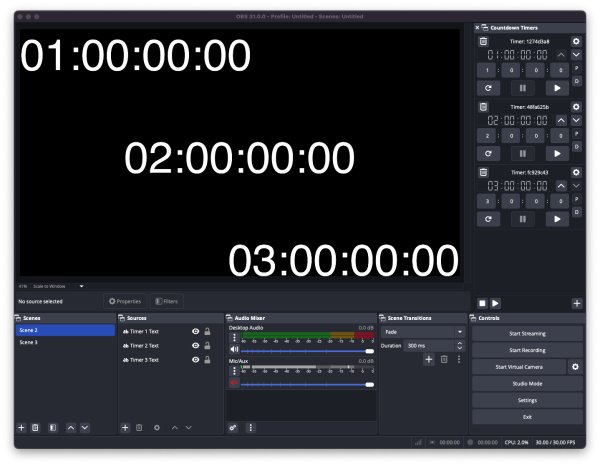Image resolution: width=600 pixels, height=466 pixels.
Task: Reset the third countdown timer
Action: tap(487, 218)
